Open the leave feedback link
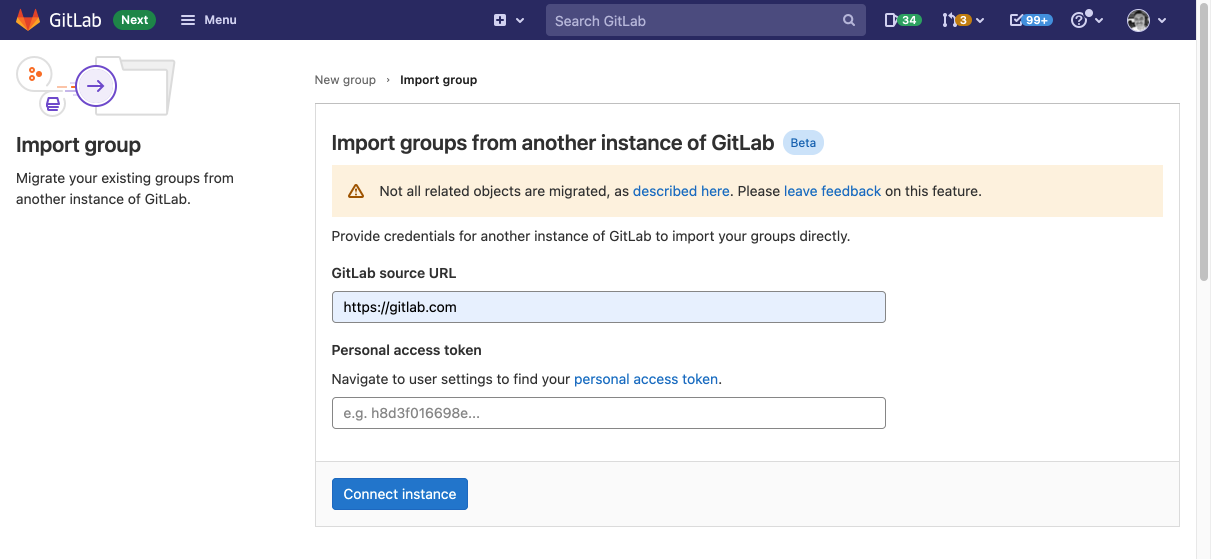1211x559 pixels. tap(832, 191)
